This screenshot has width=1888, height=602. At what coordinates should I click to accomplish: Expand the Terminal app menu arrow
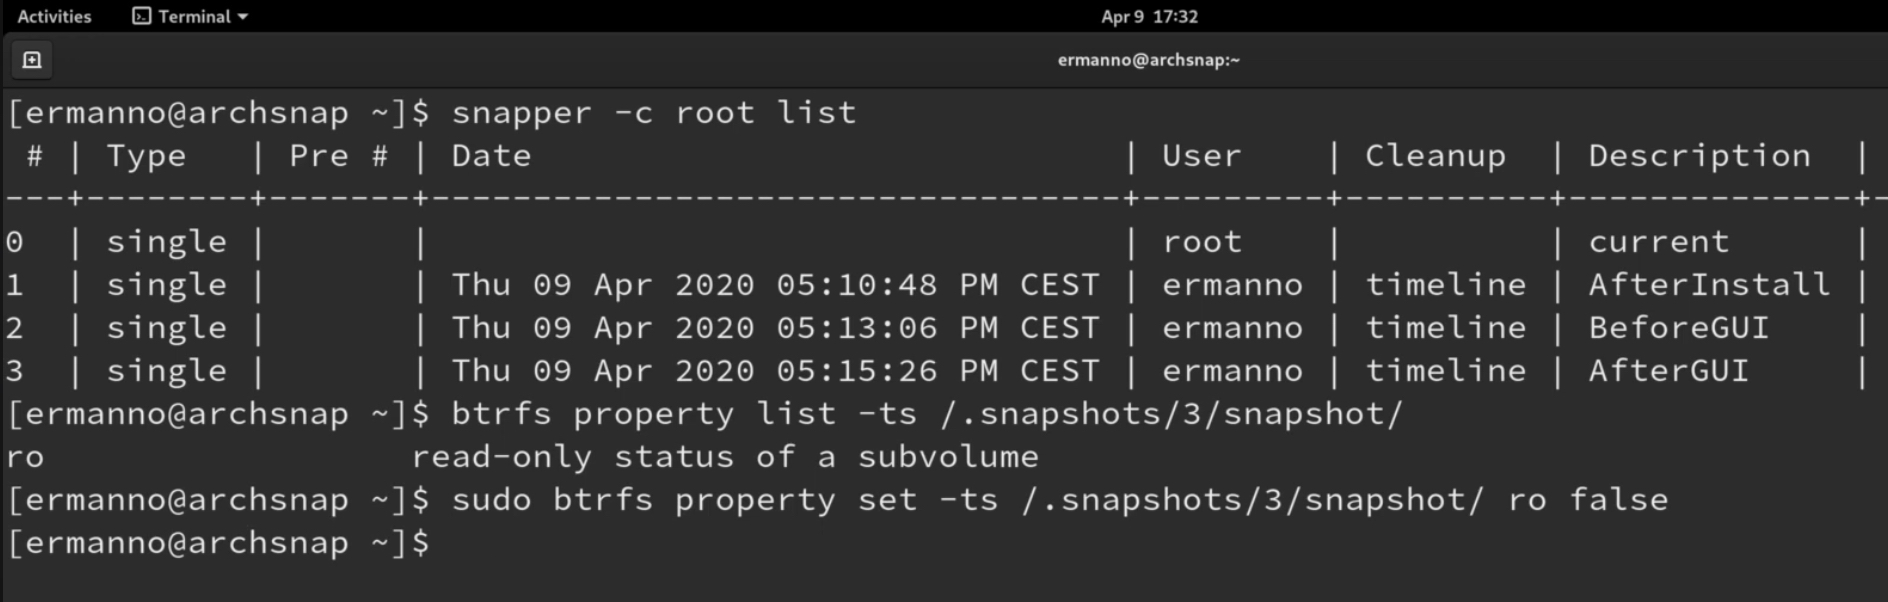pyautogui.click(x=243, y=17)
